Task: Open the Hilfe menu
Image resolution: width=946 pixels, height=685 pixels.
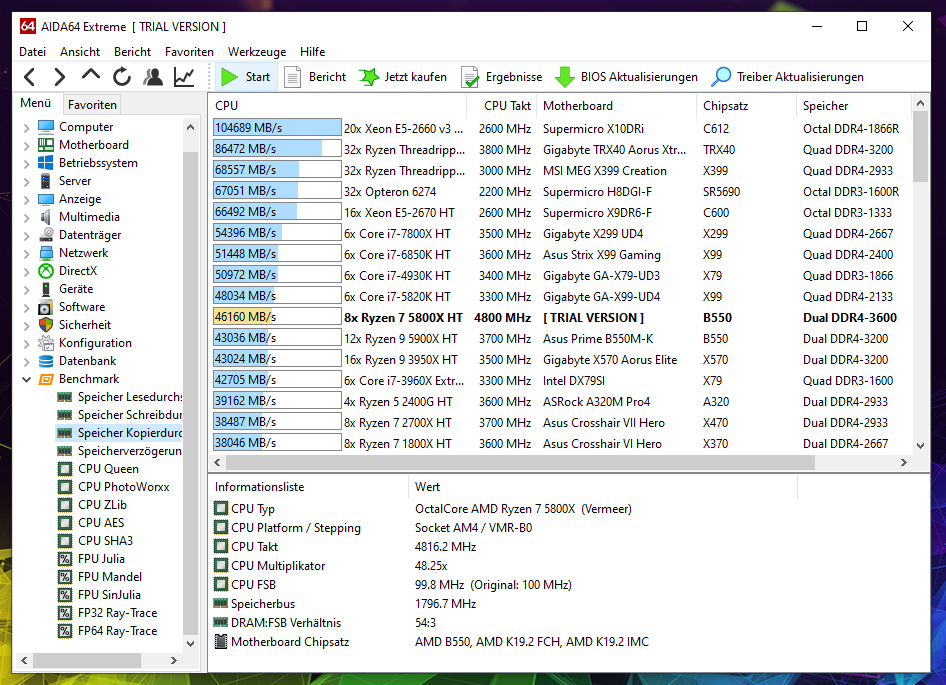Action: (x=313, y=52)
